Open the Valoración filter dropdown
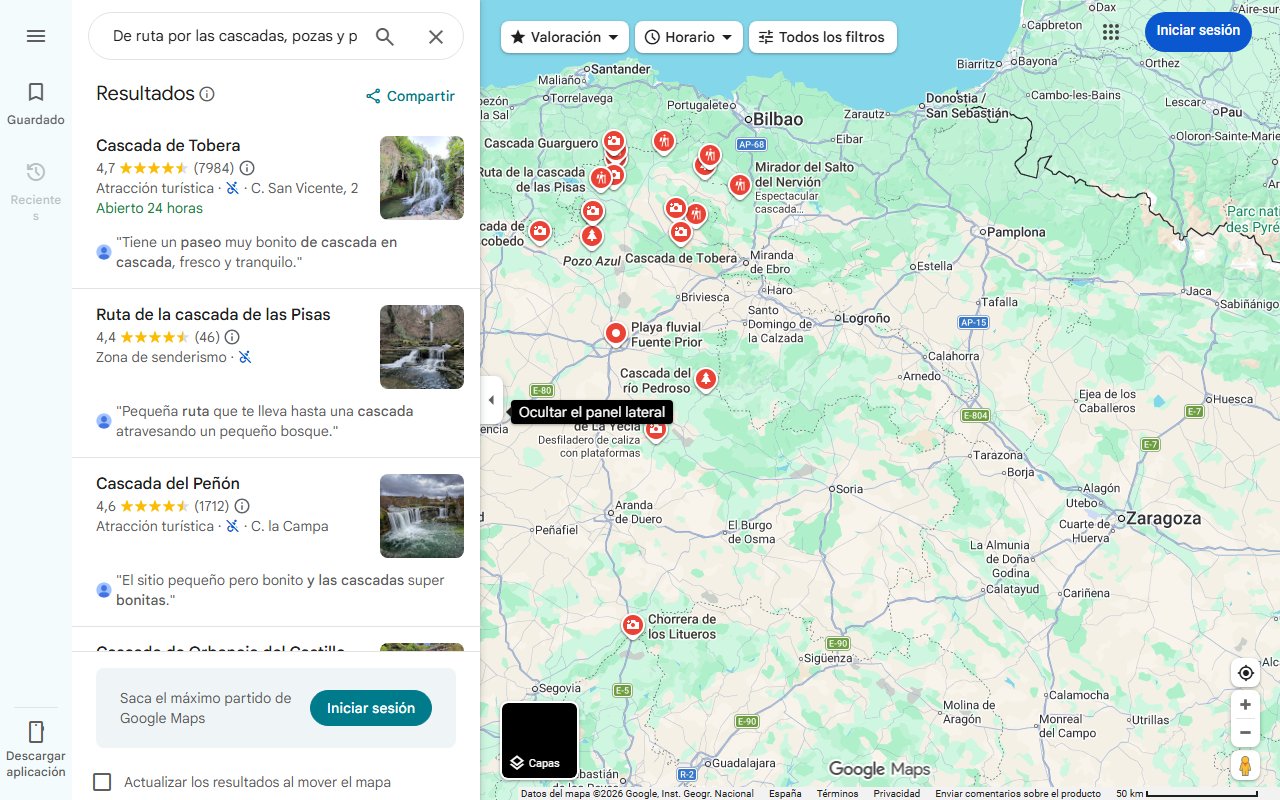Image resolution: width=1280 pixels, height=800 pixels. (564, 36)
